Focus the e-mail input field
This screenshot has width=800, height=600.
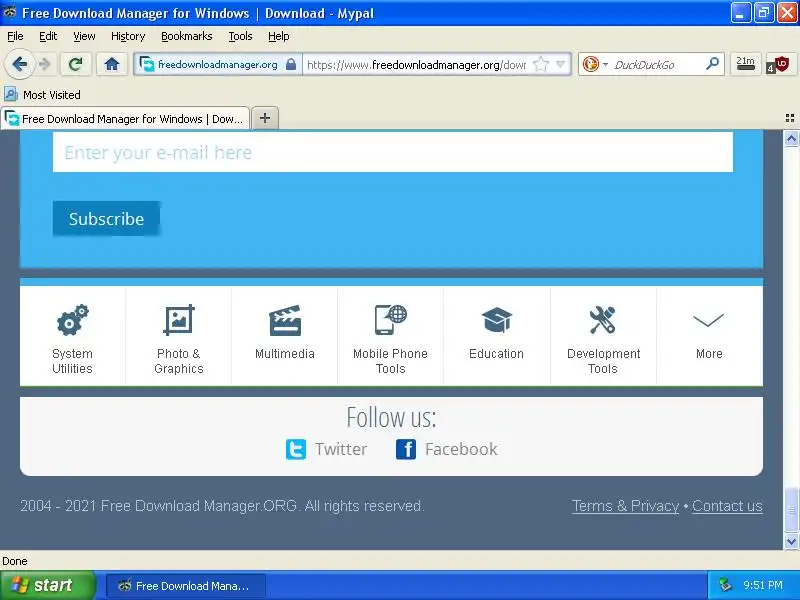click(393, 152)
